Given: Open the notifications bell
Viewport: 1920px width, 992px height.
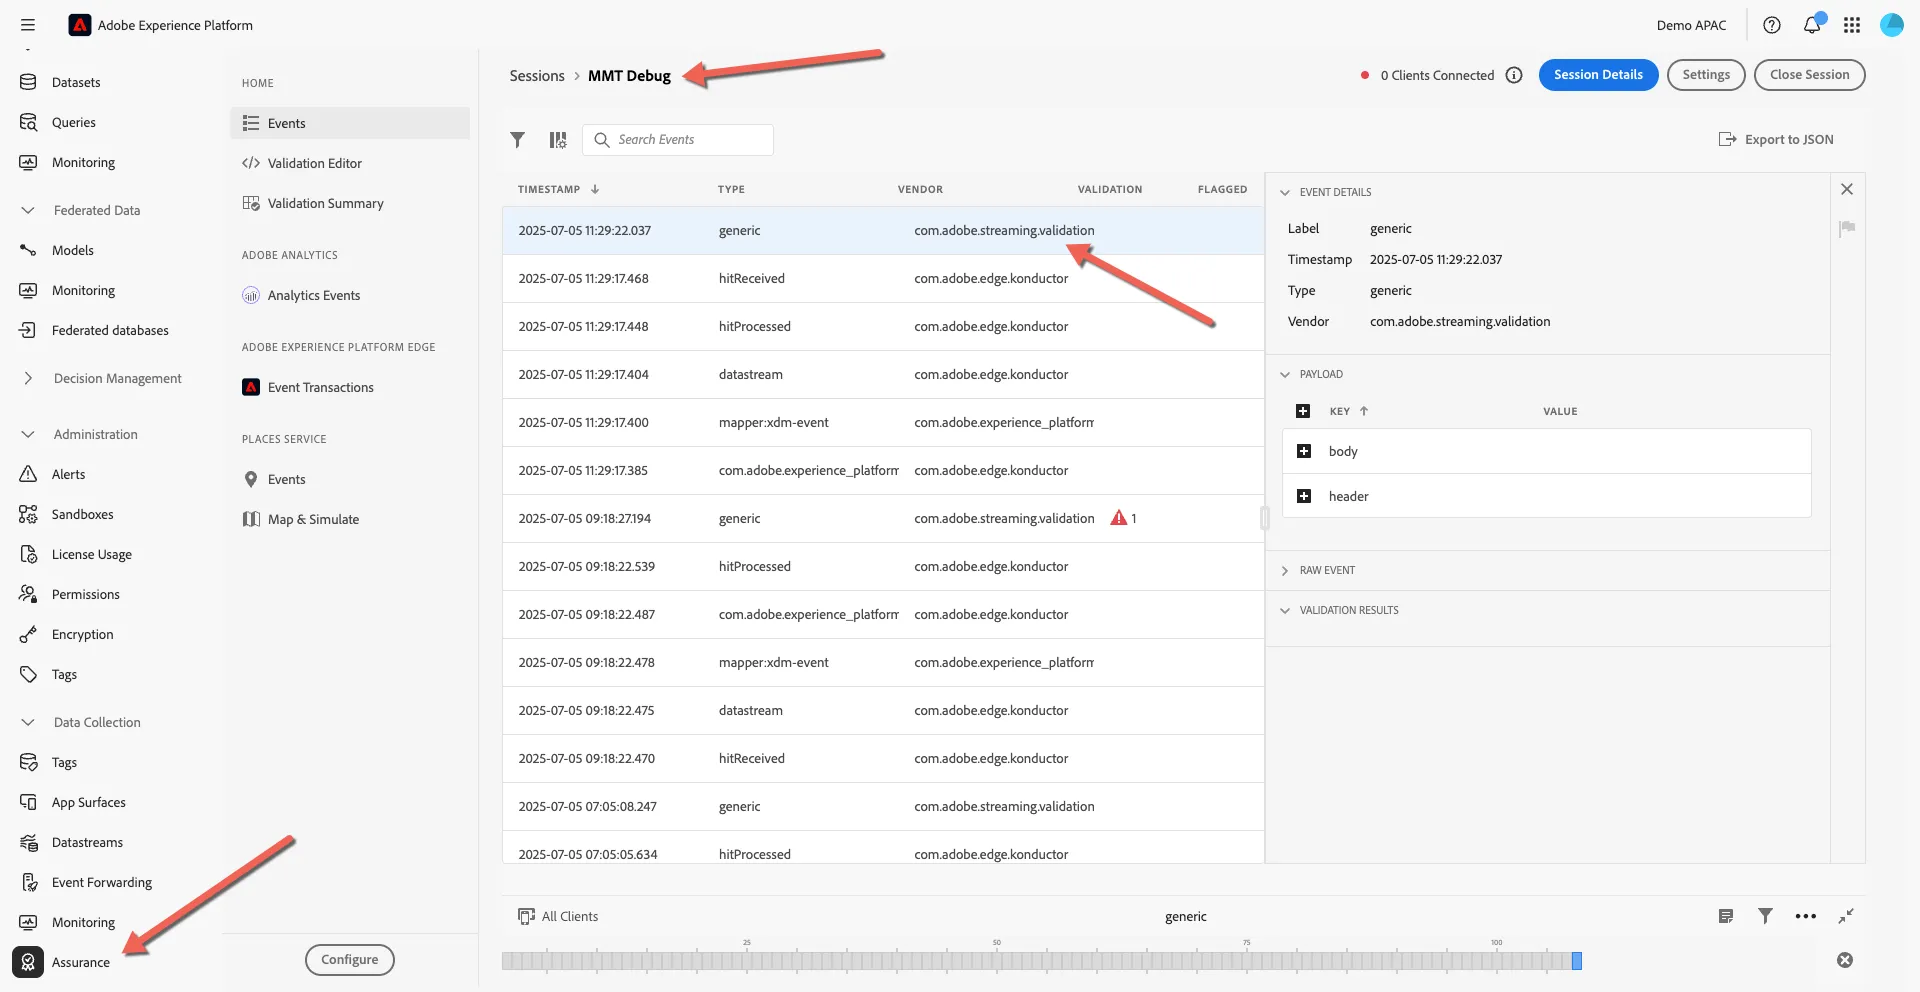Looking at the screenshot, I should 1812,25.
